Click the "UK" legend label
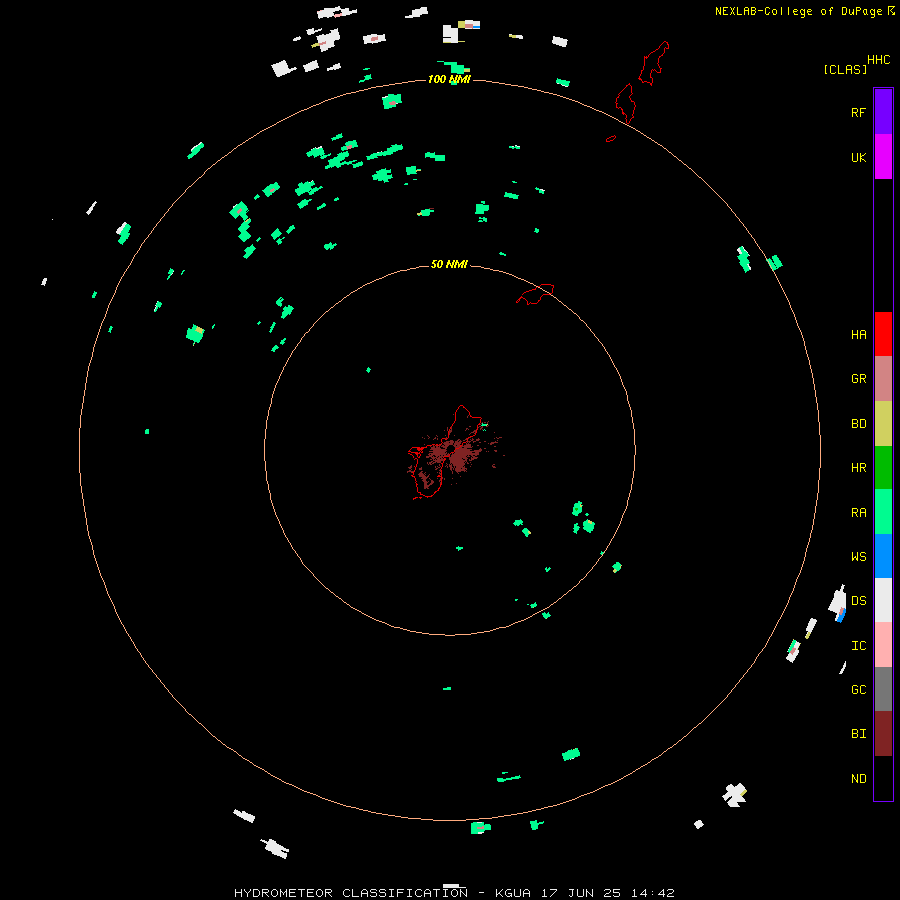This screenshot has width=900, height=900. coord(858,157)
